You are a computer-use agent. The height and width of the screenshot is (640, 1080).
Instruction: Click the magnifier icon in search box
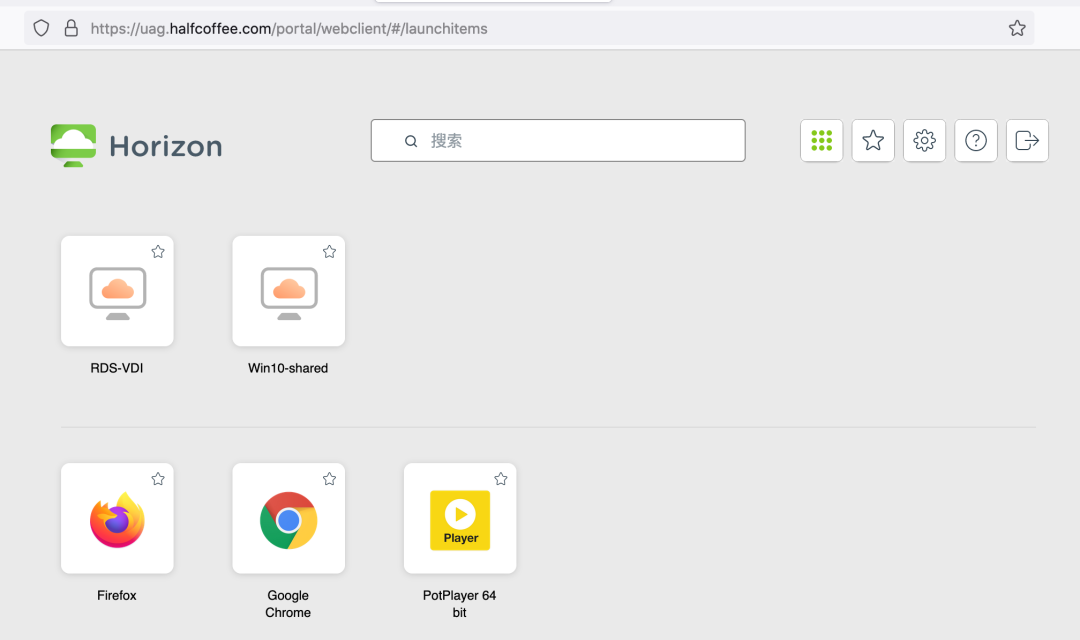point(411,141)
